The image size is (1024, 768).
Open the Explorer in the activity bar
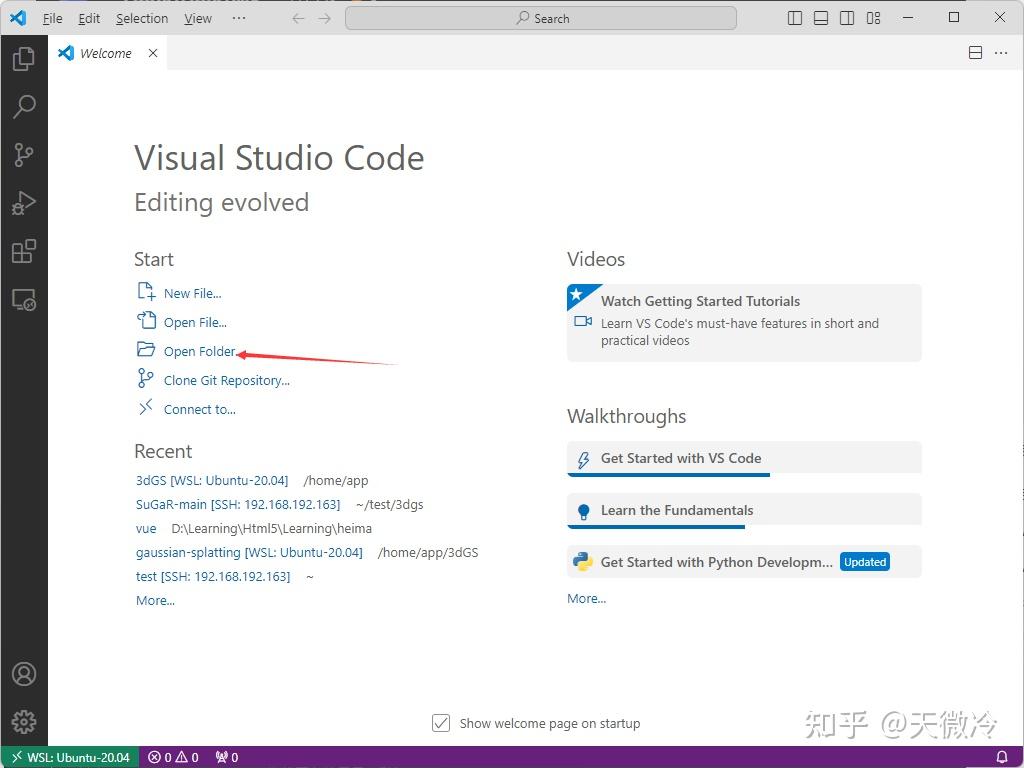click(x=24, y=58)
